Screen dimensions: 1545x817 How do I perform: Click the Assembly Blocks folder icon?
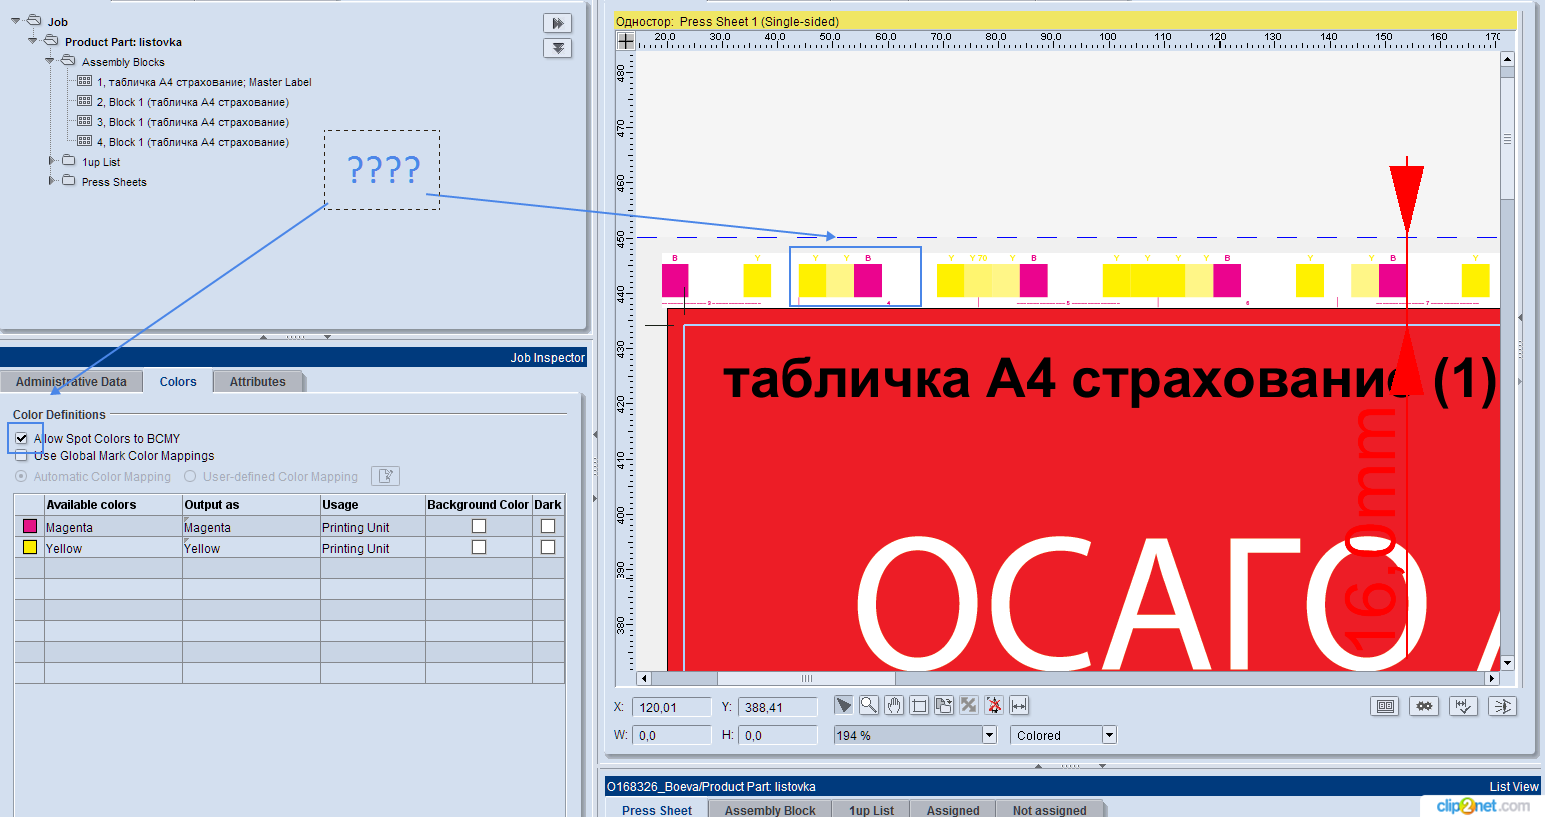[68, 61]
